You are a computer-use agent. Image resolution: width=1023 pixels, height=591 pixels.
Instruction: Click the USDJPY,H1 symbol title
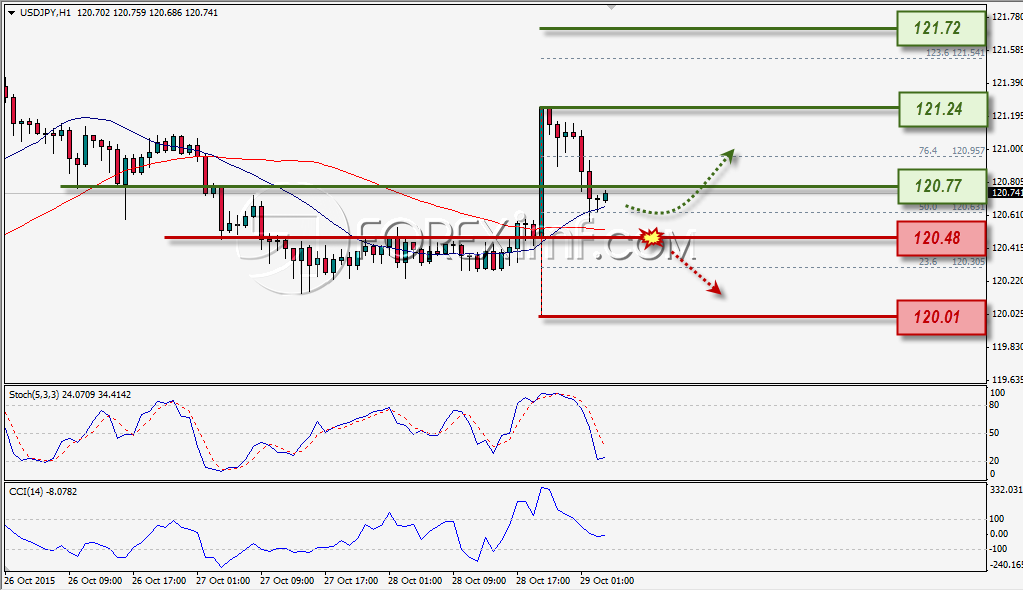coord(45,12)
